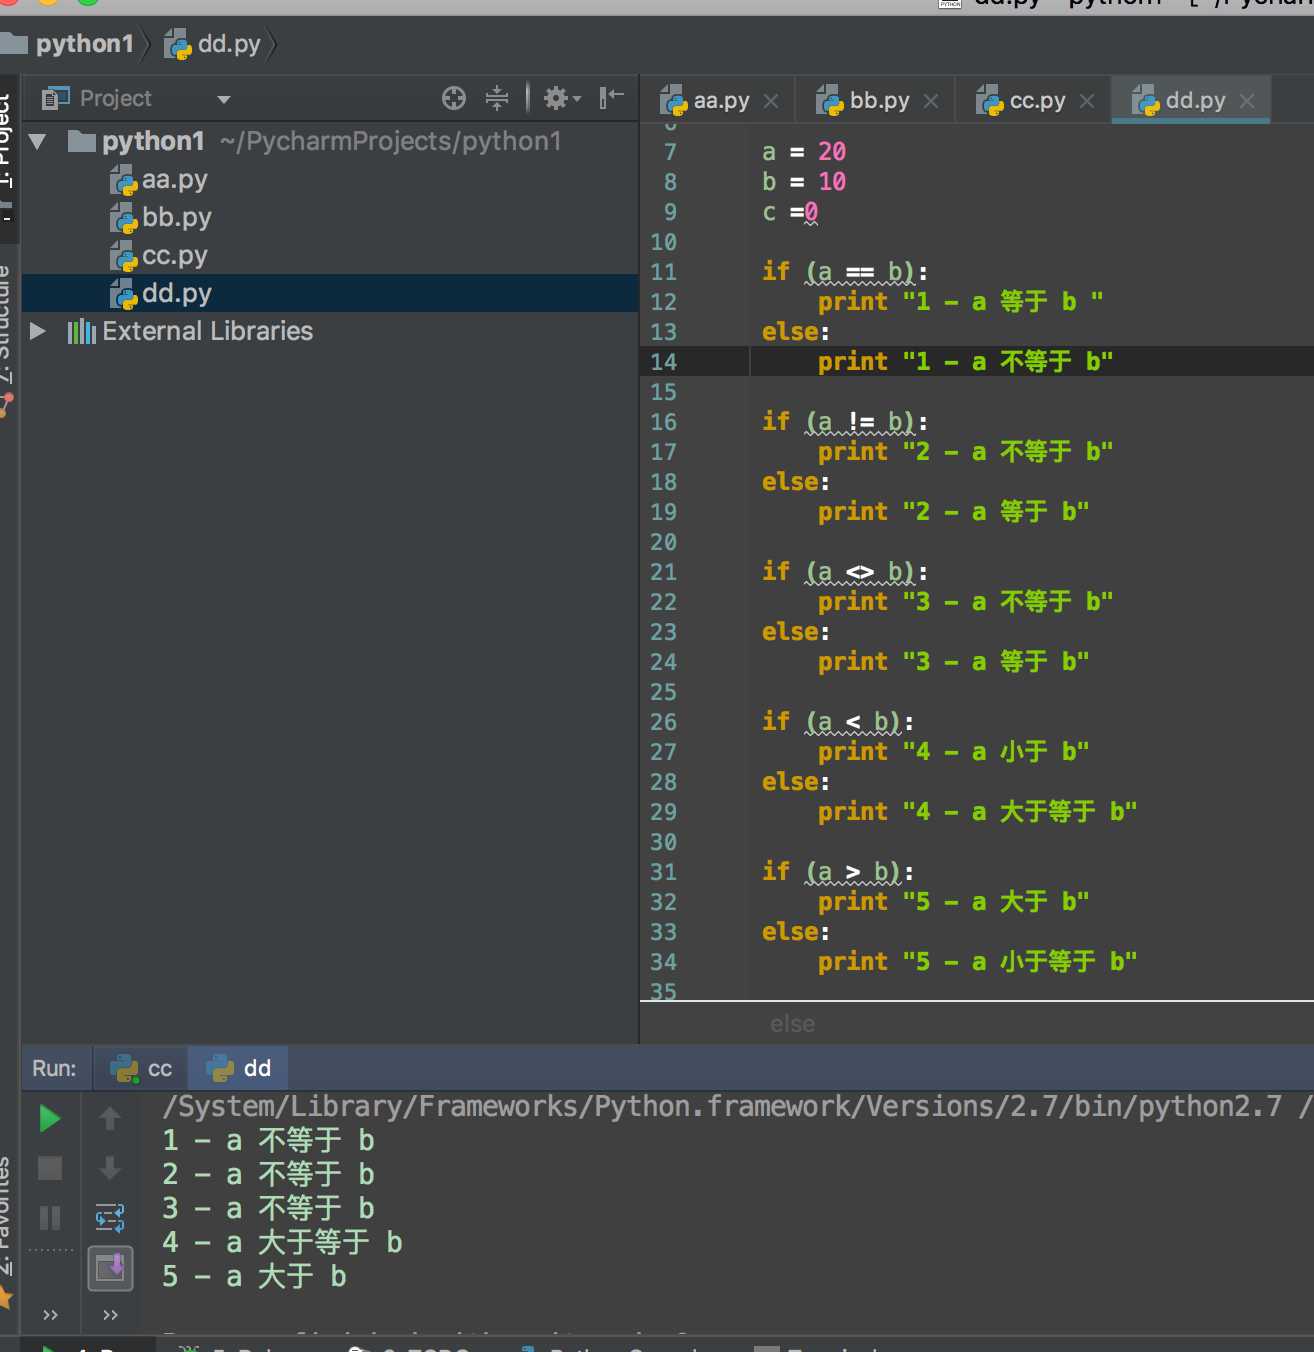Click the '(a == b)' condition on line 11

click(x=860, y=272)
